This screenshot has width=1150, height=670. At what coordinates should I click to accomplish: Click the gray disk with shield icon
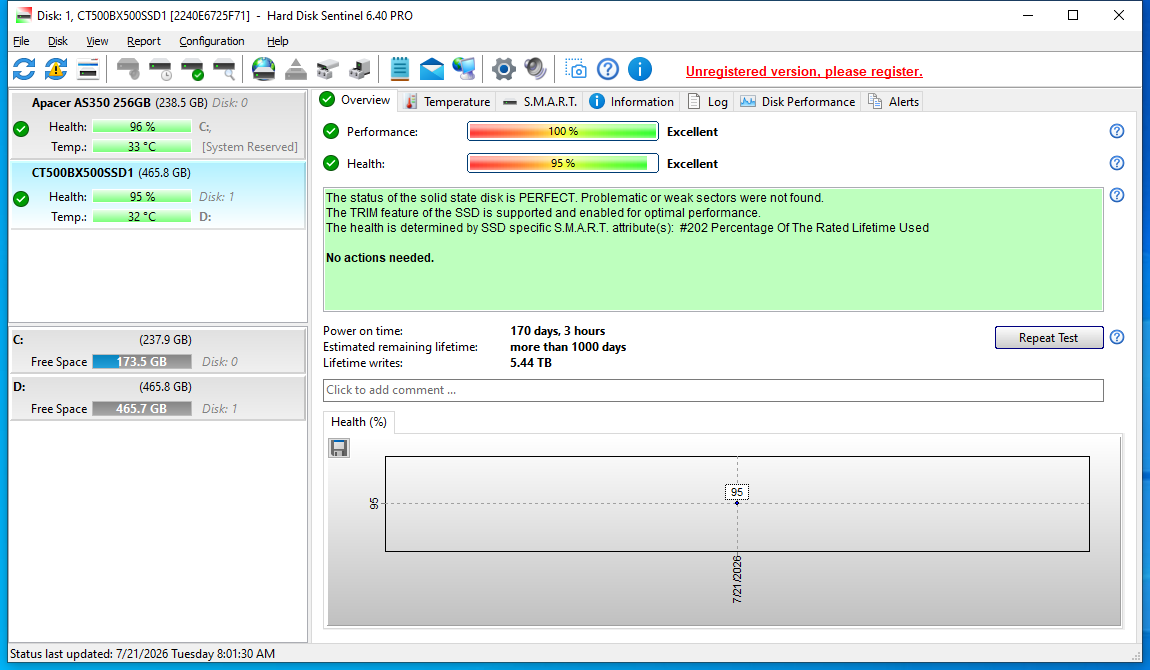click(128, 70)
